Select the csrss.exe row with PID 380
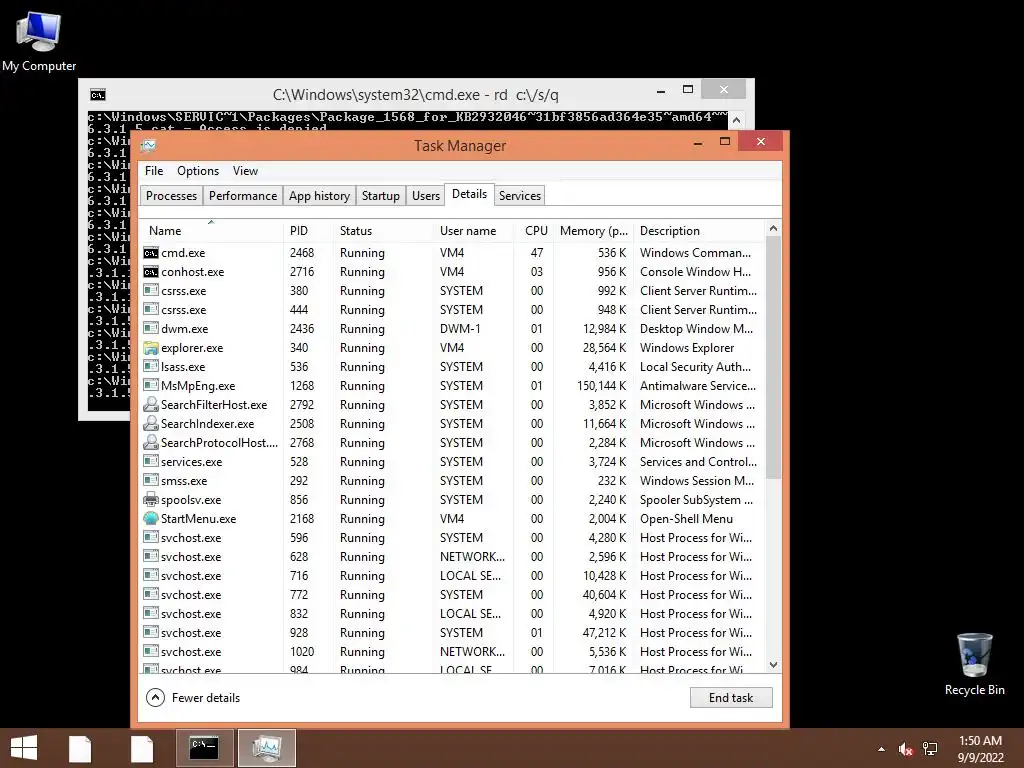 451,291
